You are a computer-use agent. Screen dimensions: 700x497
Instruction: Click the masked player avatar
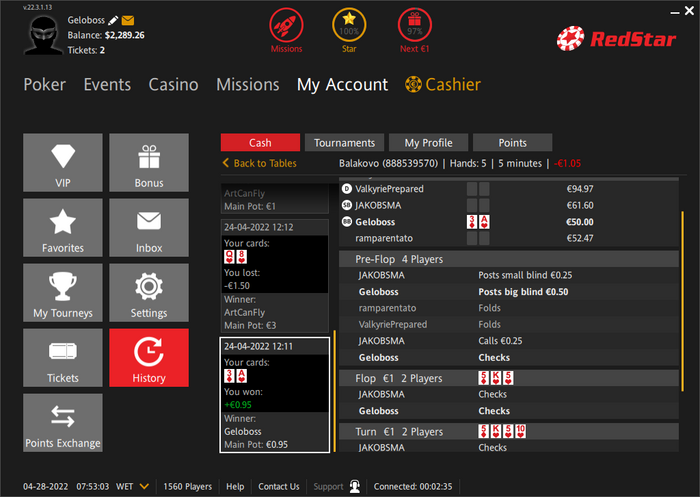point(43,35)
